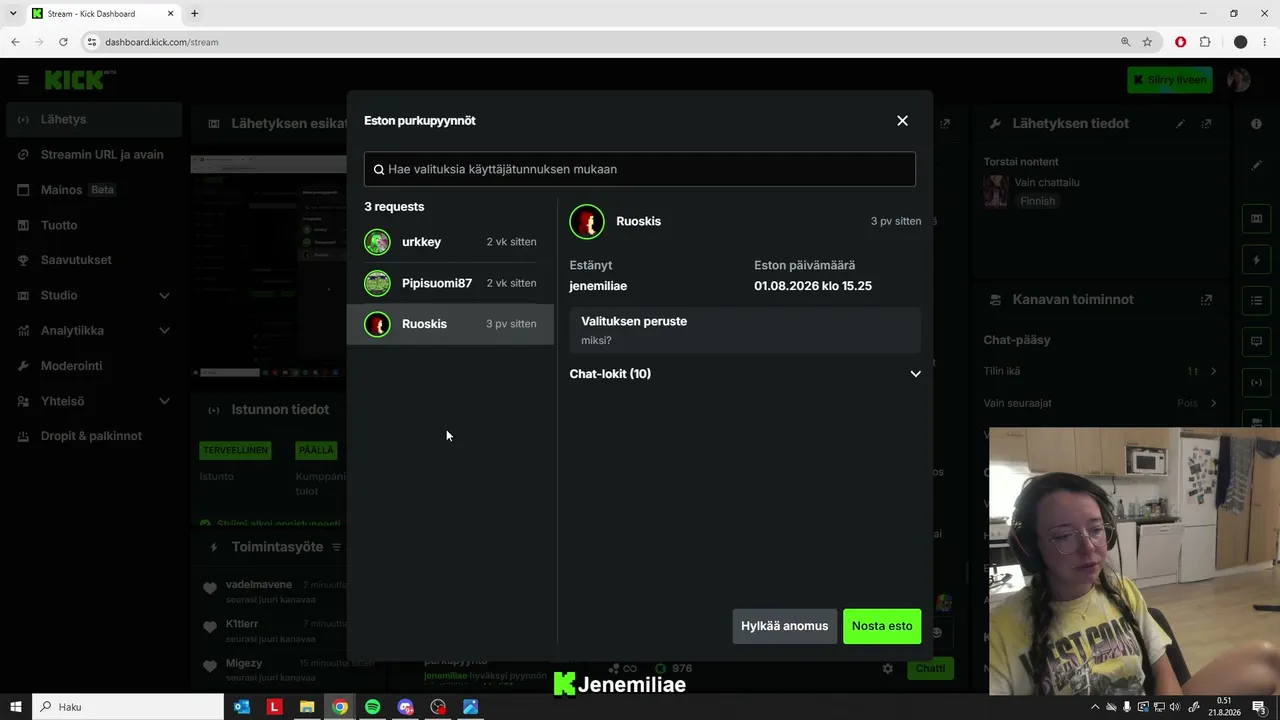Click the Vain chattailu category thumbnail

pos(995,191)
